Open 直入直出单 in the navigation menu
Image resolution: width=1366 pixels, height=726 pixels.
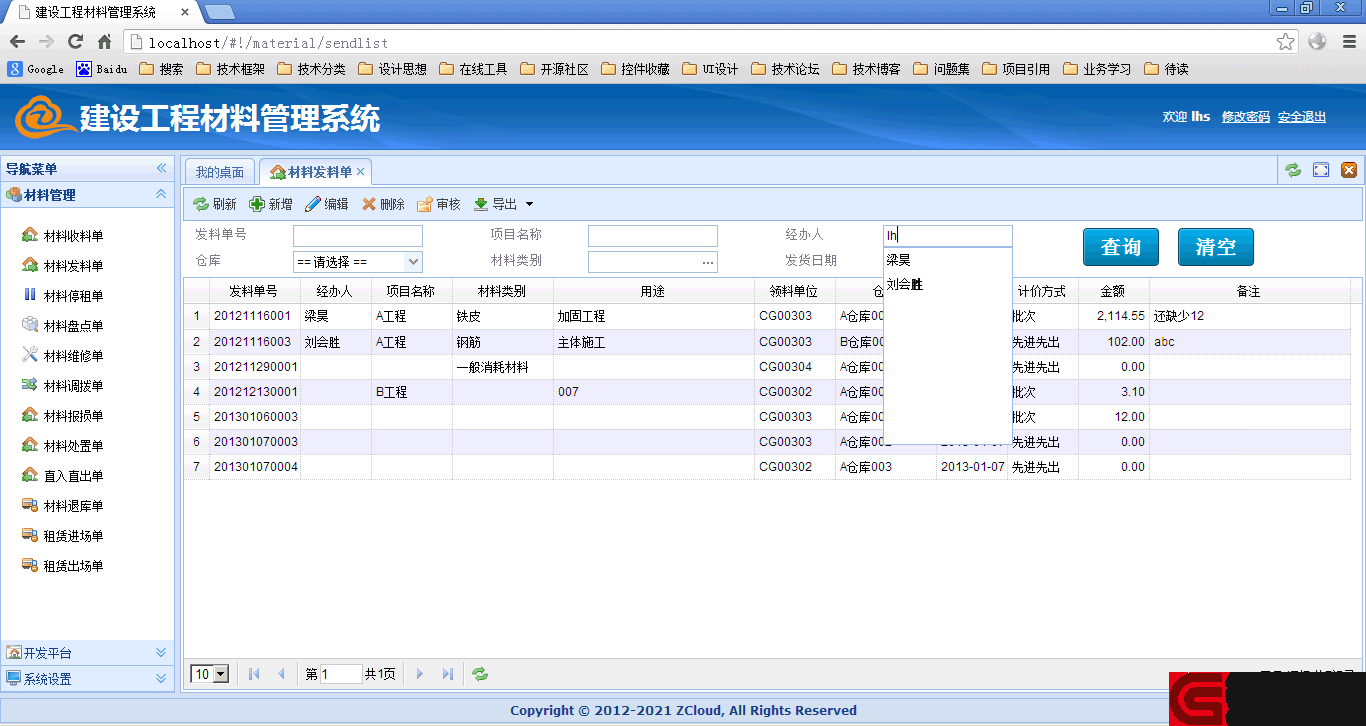(62, 476)
